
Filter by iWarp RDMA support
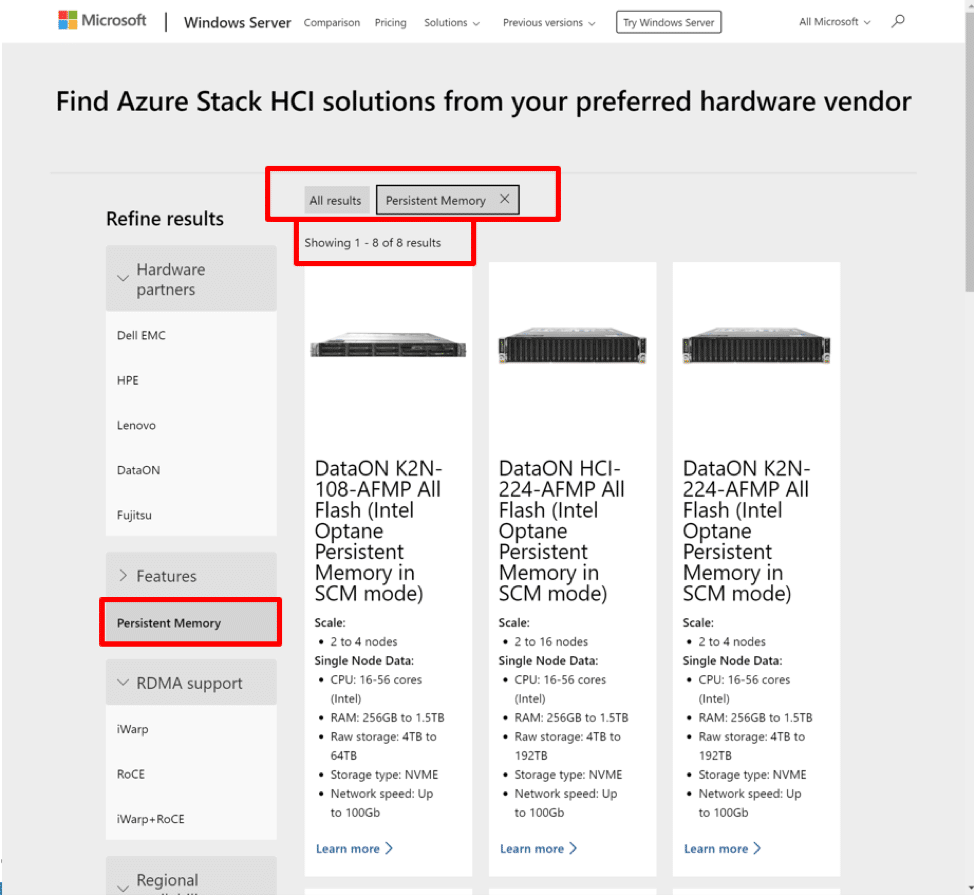coord(191,729)
